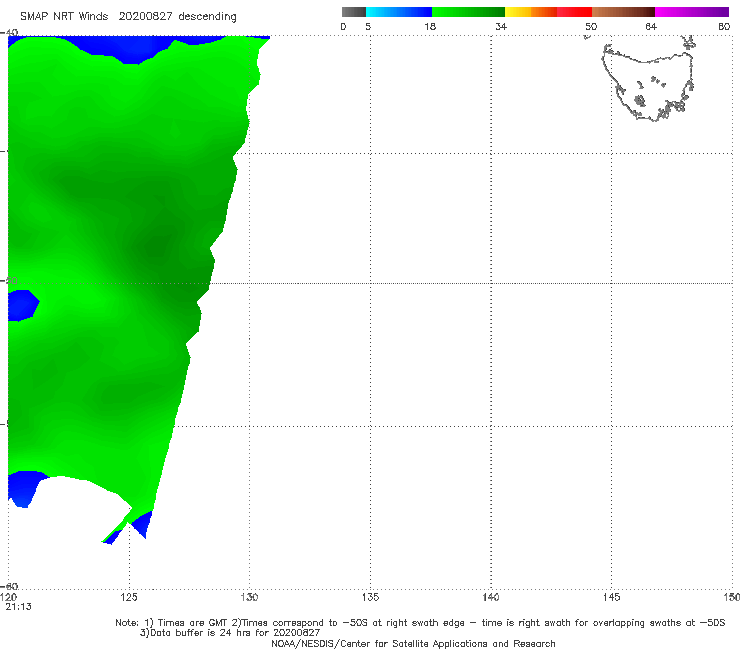The width and height of the screenshot is (740, 650).
Task: Pick the gray 0–5 segment of the color bar
Action: [353, 12]
